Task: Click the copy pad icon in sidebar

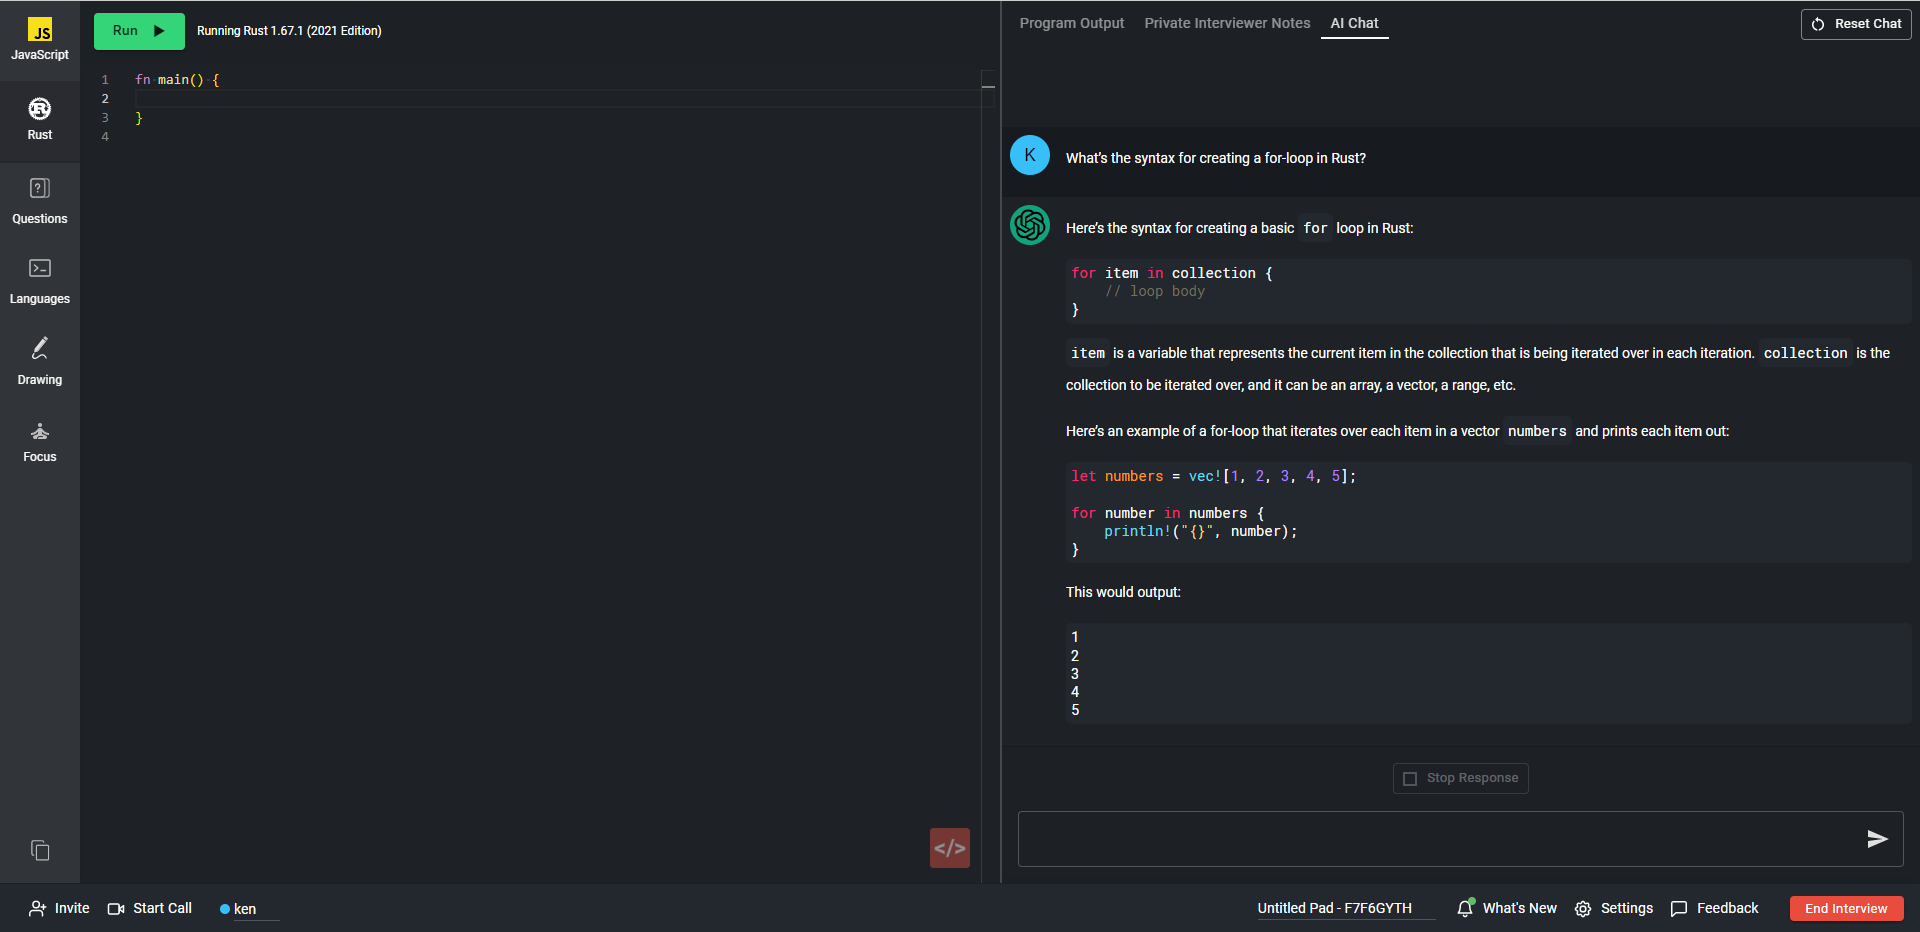Action: 40,850
